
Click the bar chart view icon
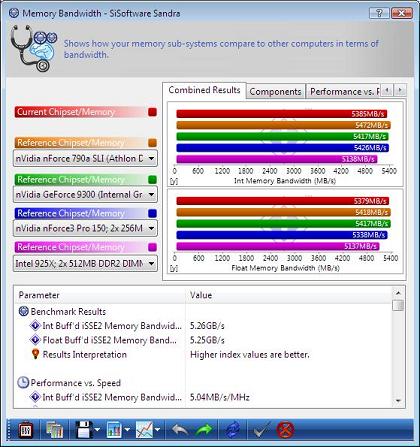pyautogui.click(x=114, y=430)
